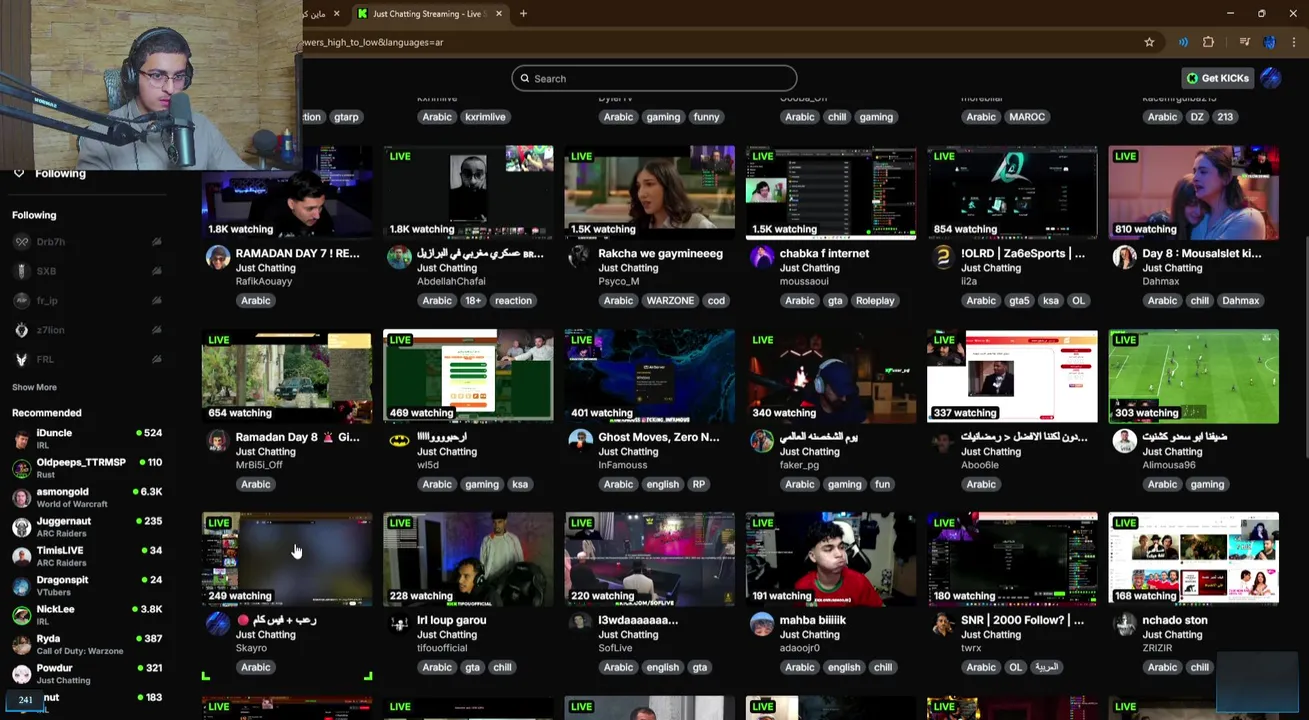The width and height of the screenshot is (1309, 720).
Task: Click the Get KICKs button
Action: click(x=1217, y=78)
